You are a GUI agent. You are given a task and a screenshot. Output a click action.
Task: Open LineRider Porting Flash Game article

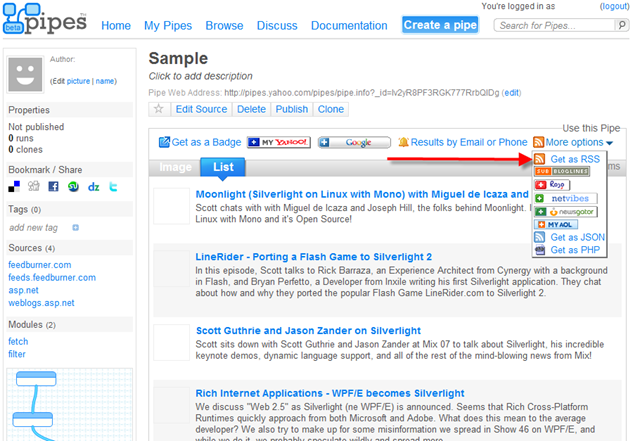coord(313,257)
